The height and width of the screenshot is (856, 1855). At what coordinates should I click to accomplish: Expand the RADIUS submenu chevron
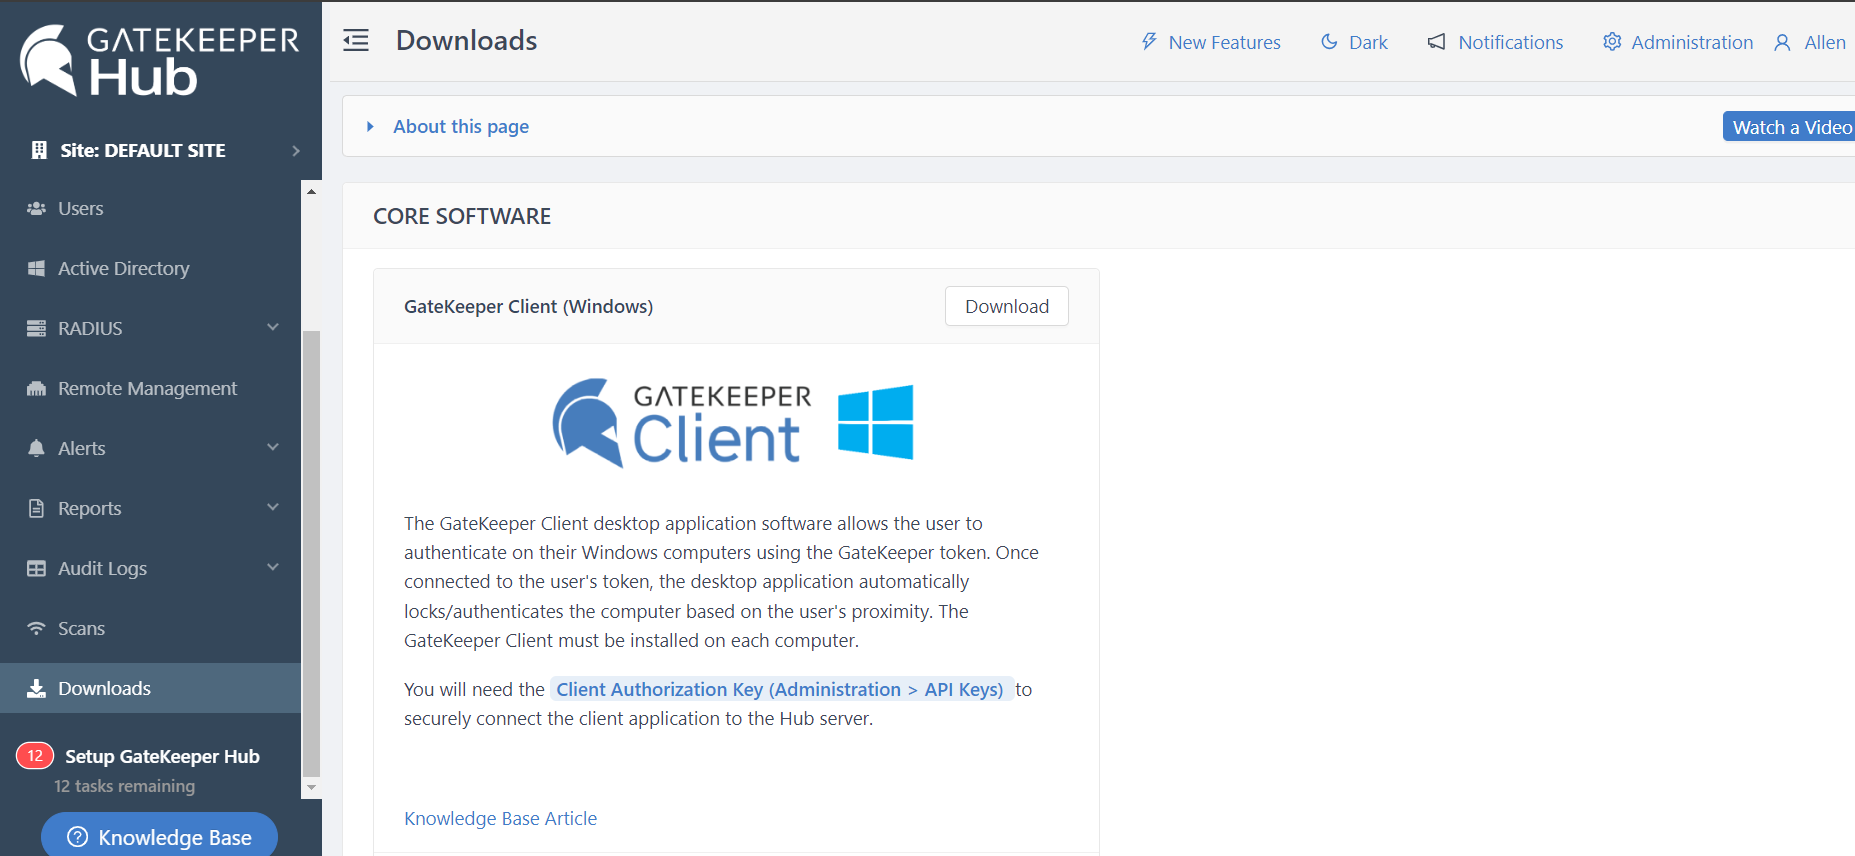click(273, 328)
